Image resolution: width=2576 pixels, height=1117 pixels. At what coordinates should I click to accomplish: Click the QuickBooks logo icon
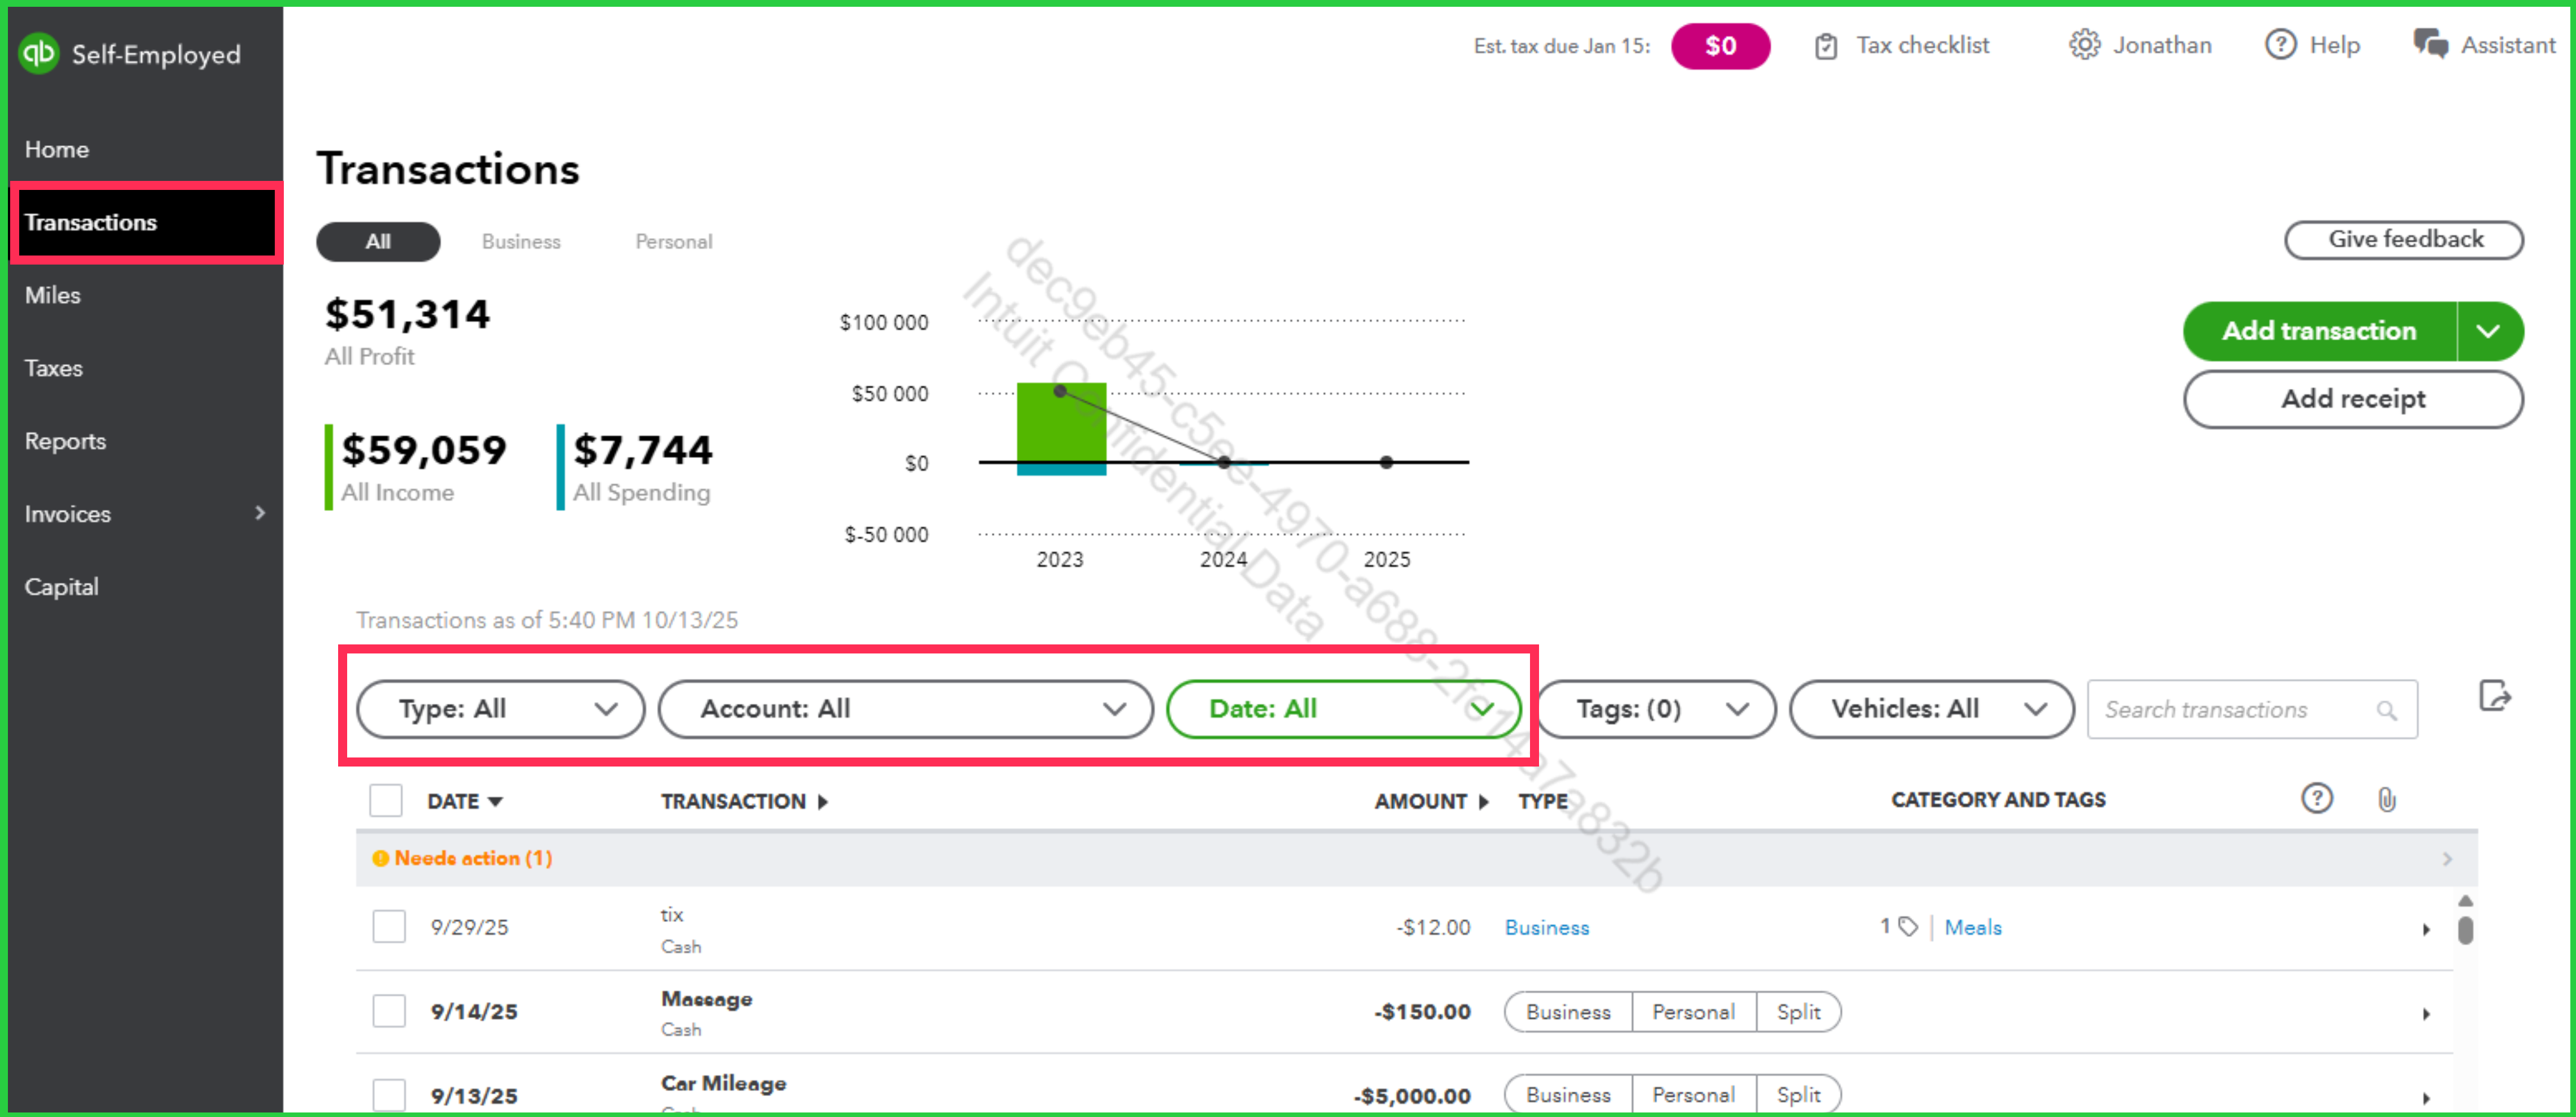(x=39, y=53)
